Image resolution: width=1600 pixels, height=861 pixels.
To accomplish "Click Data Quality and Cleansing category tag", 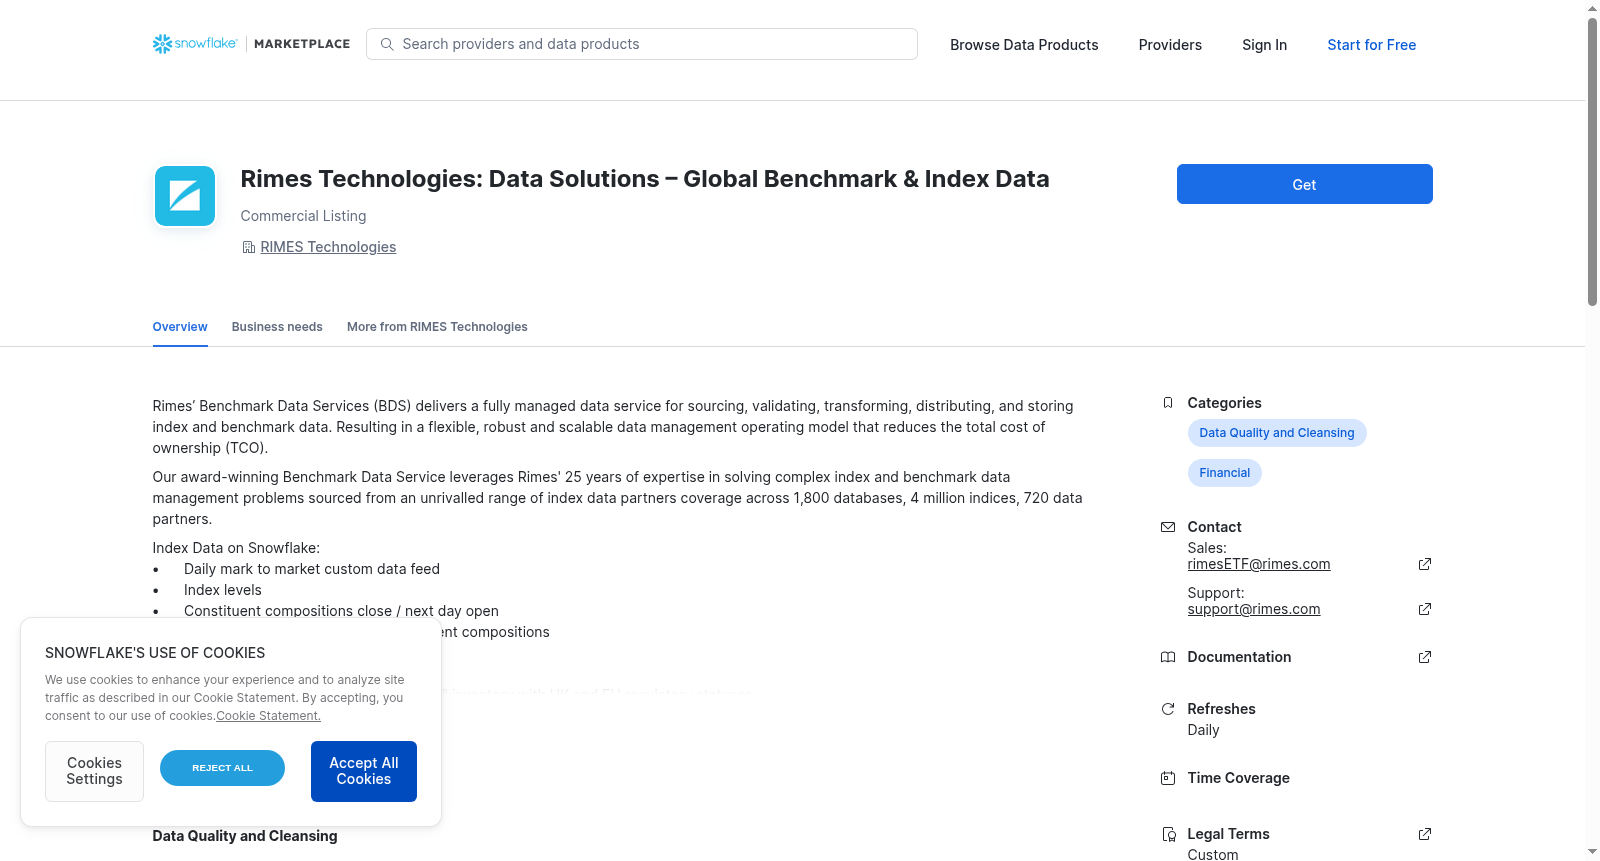I will (x=1277, y=433).
